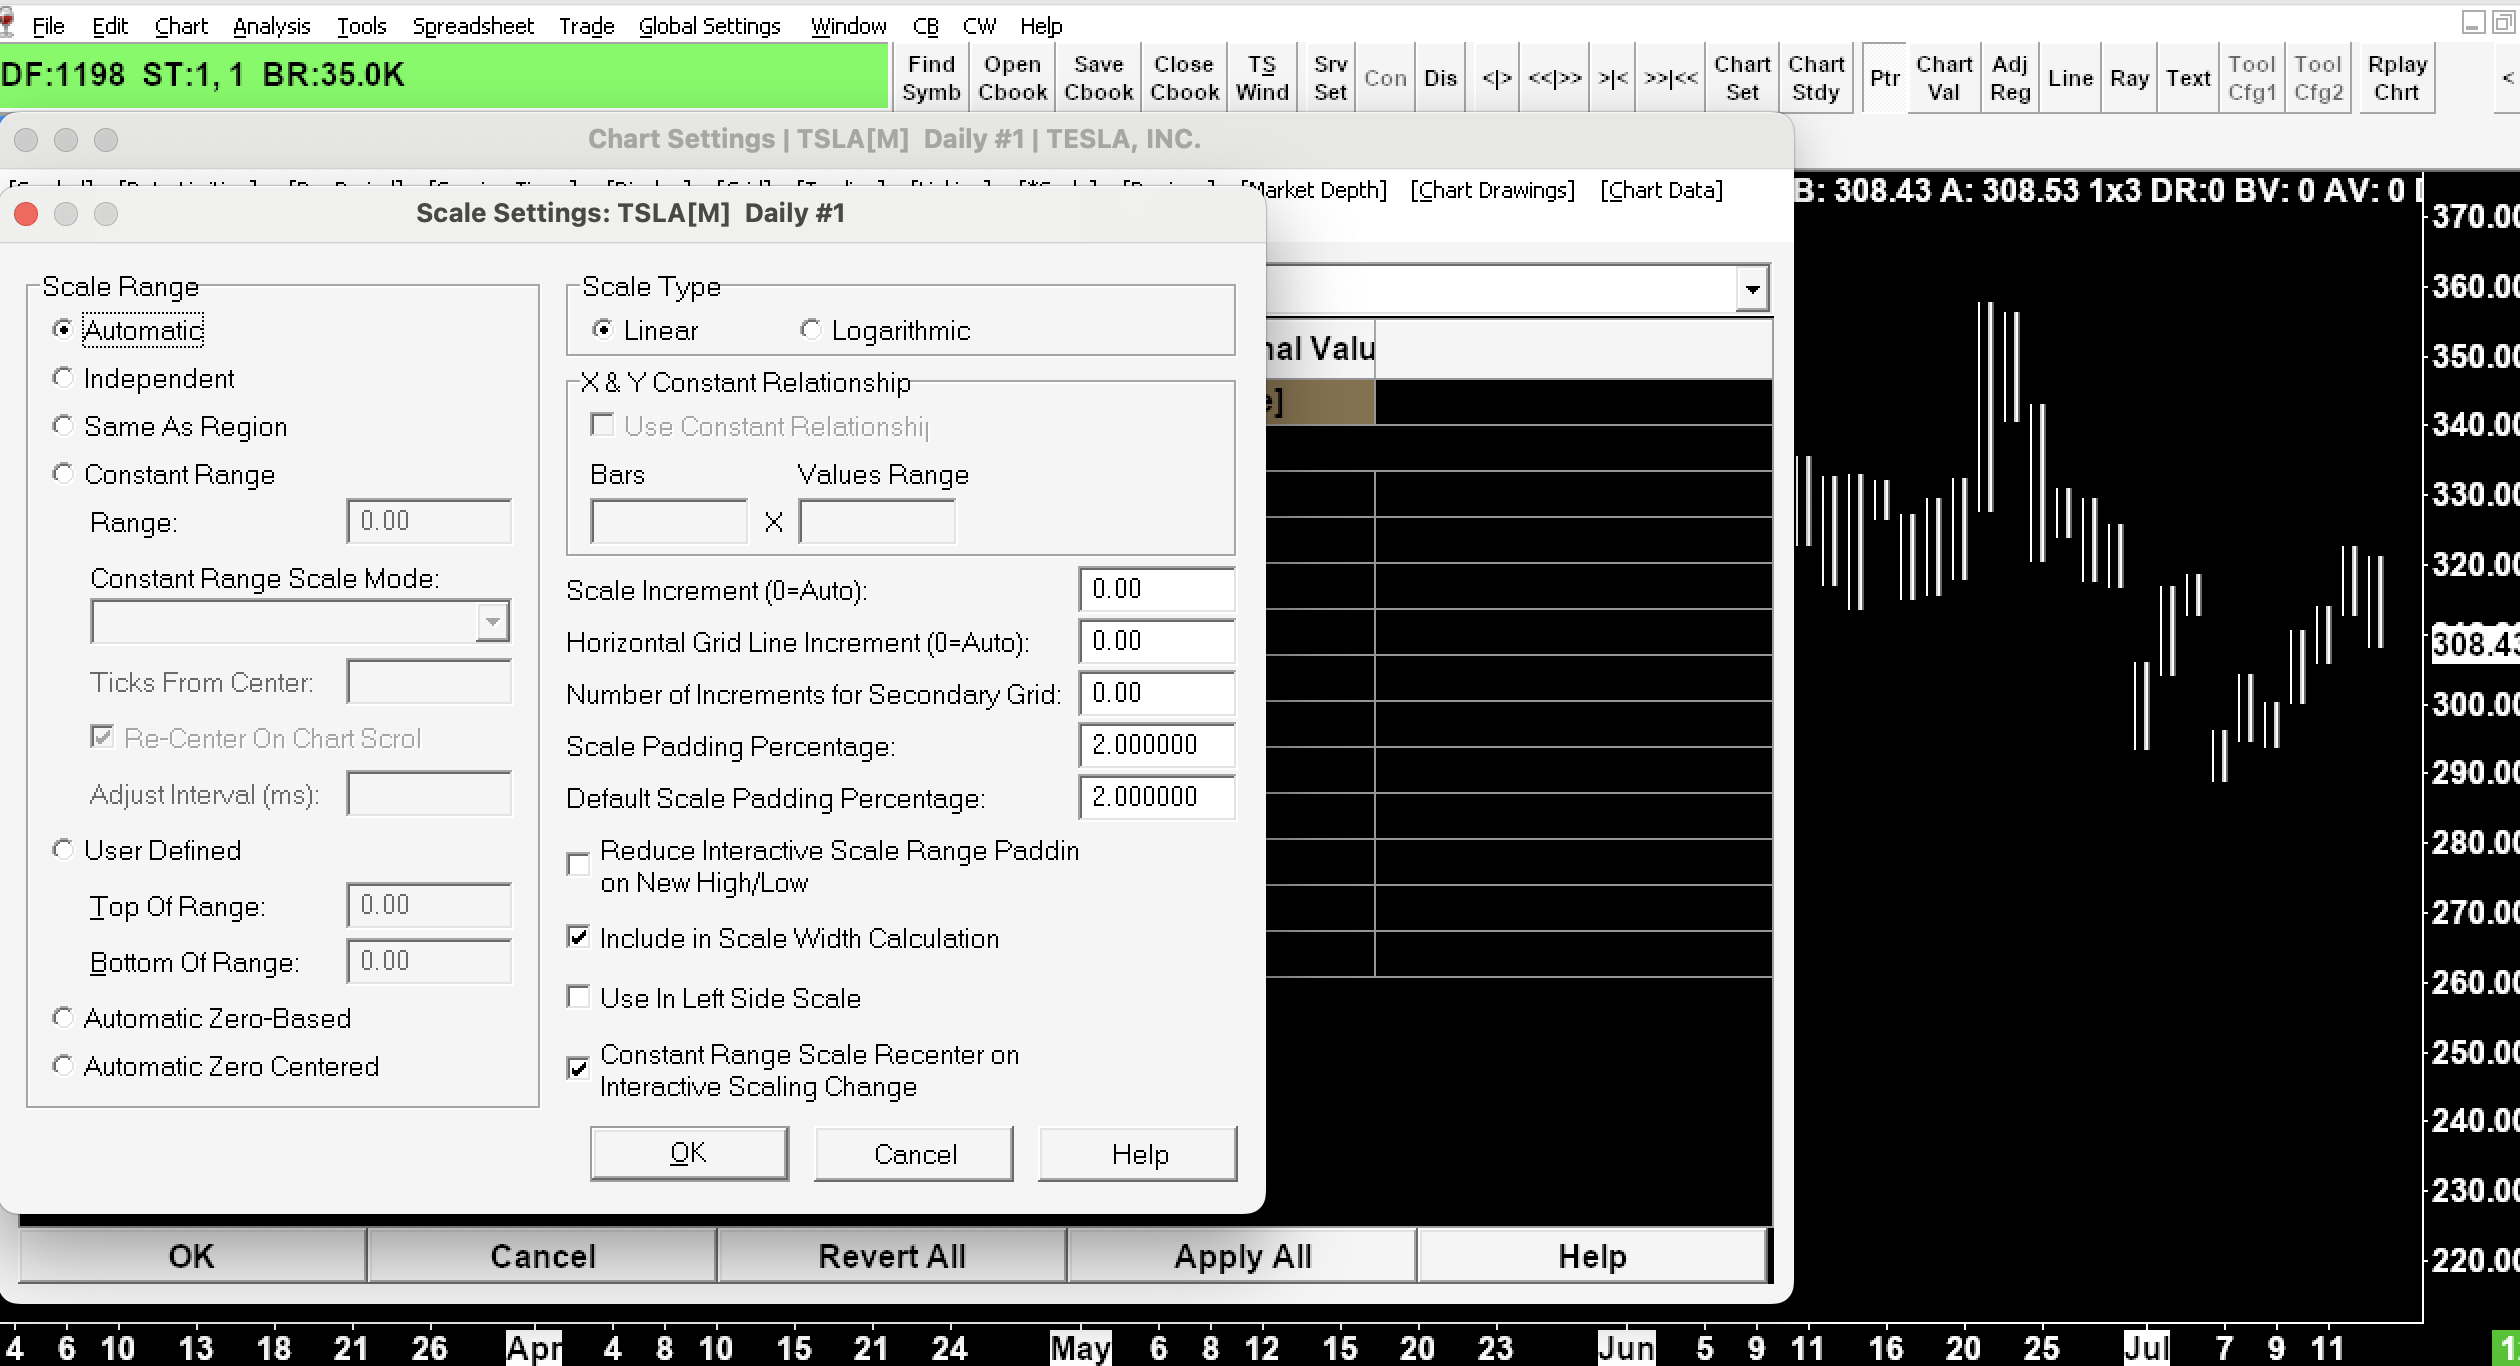Click Apply All in Chart Settings
The image size is (2520, 1366).
tap(1241, 1256)
